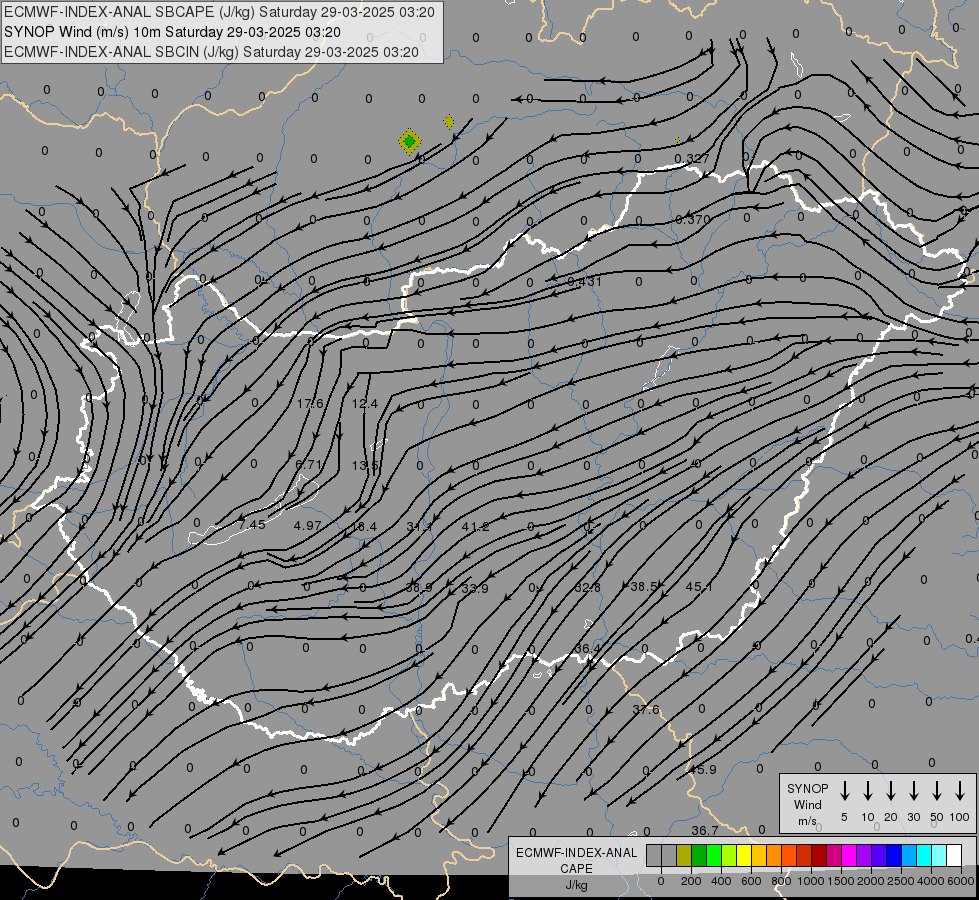Click the map value 0.431

(x=584, y=282)
